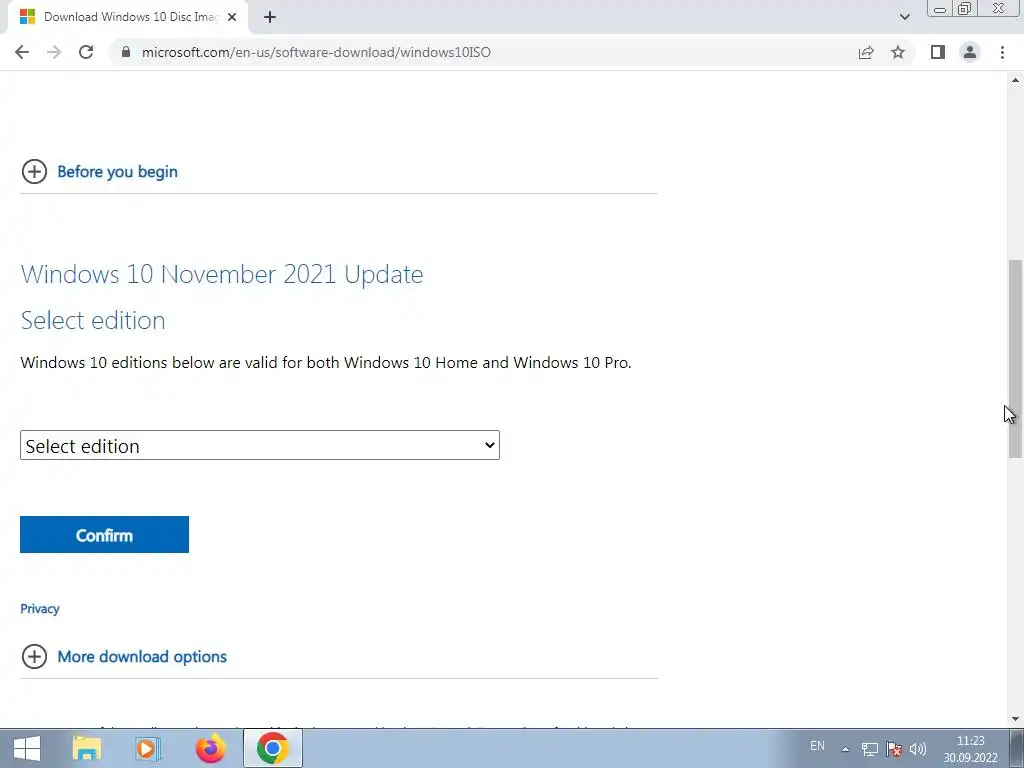Image resolution: width=1024 pixels, height=768 pixels.
Task: Expand More download options section
Action: tap(124, 656)
